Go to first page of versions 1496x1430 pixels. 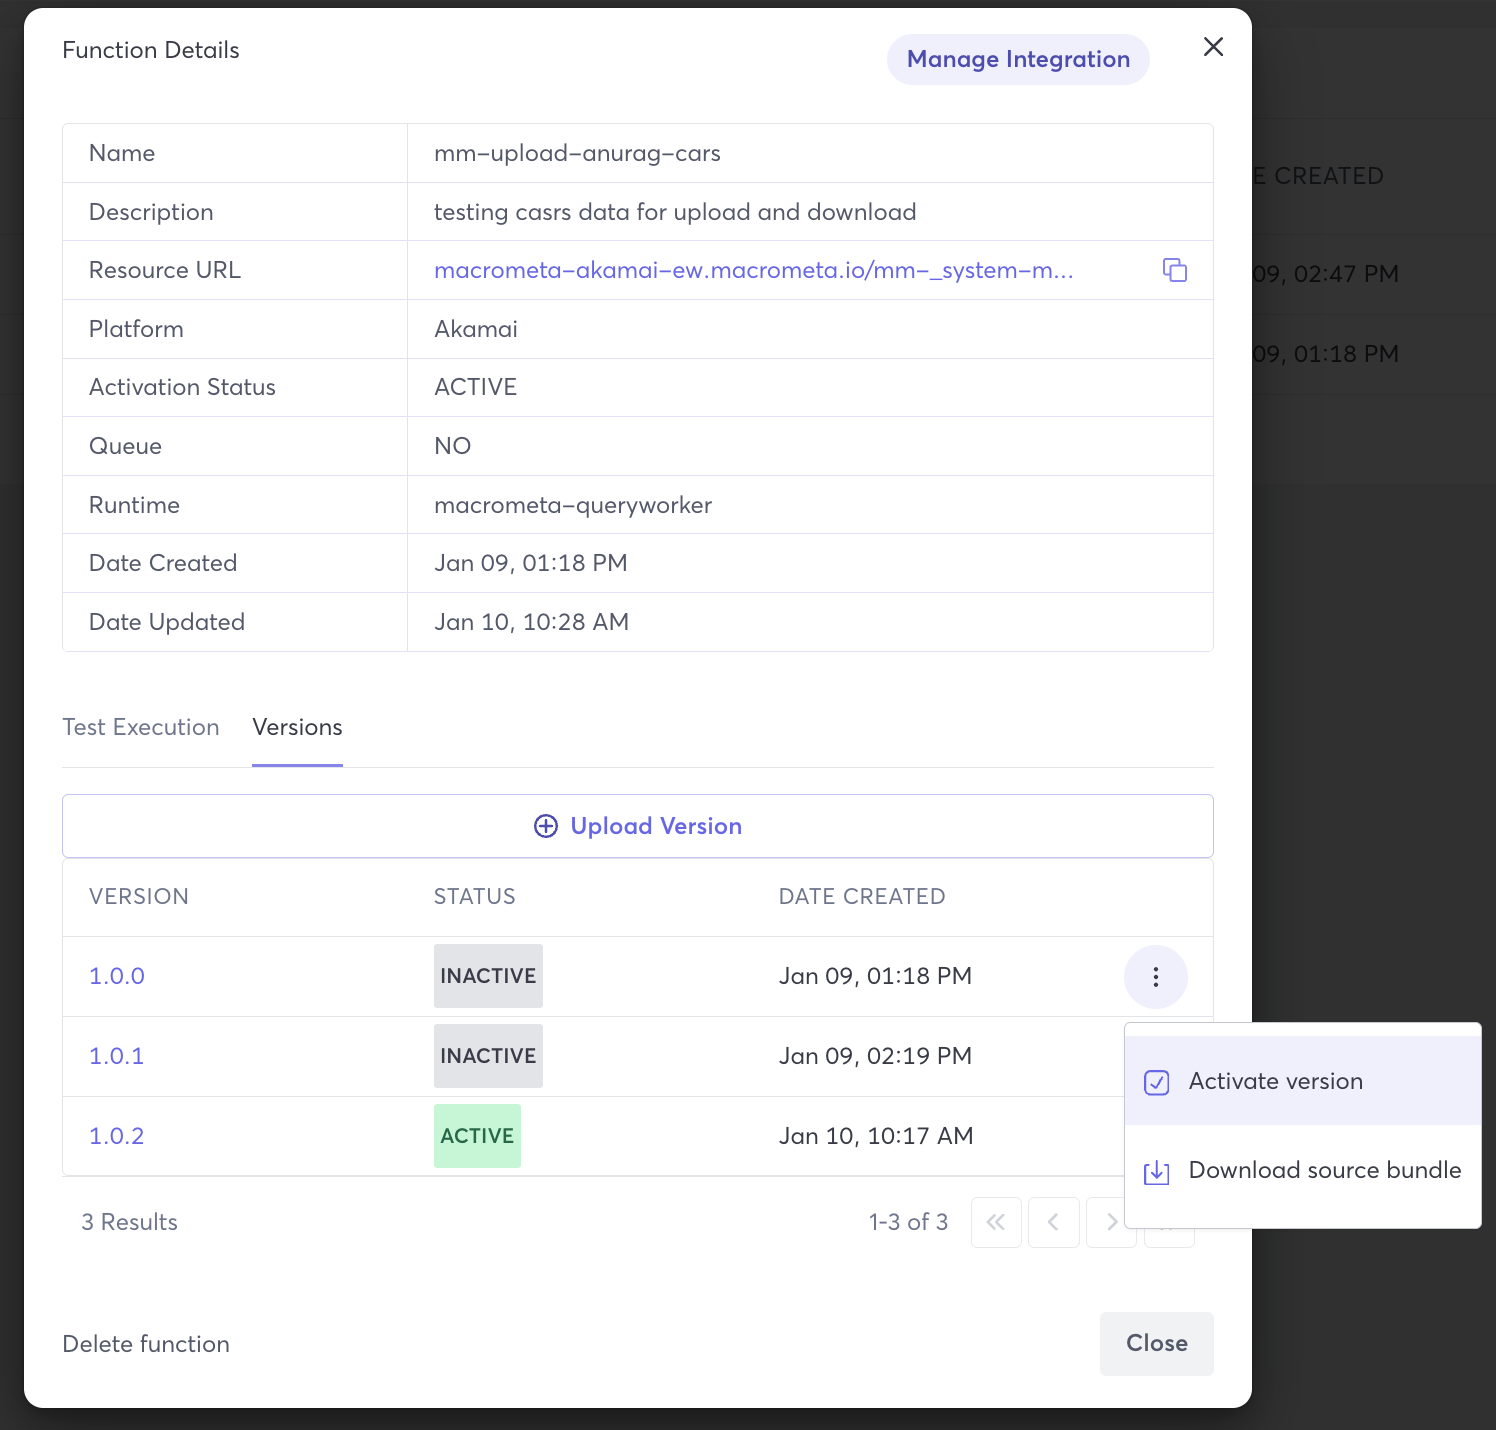pos(996,1222)
